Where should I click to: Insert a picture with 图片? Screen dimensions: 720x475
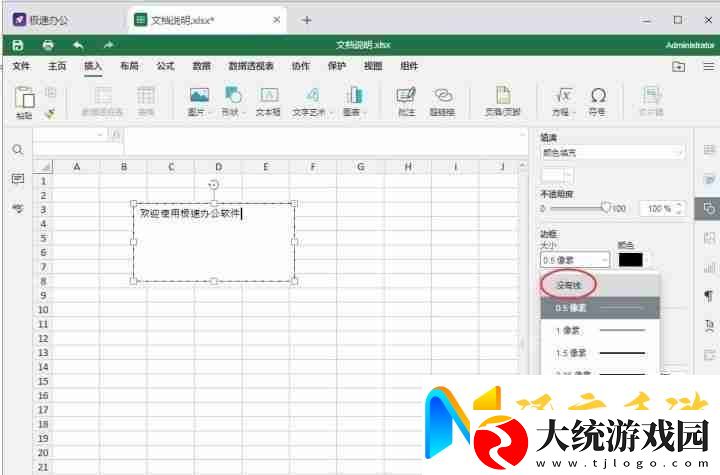pos(199,102)
